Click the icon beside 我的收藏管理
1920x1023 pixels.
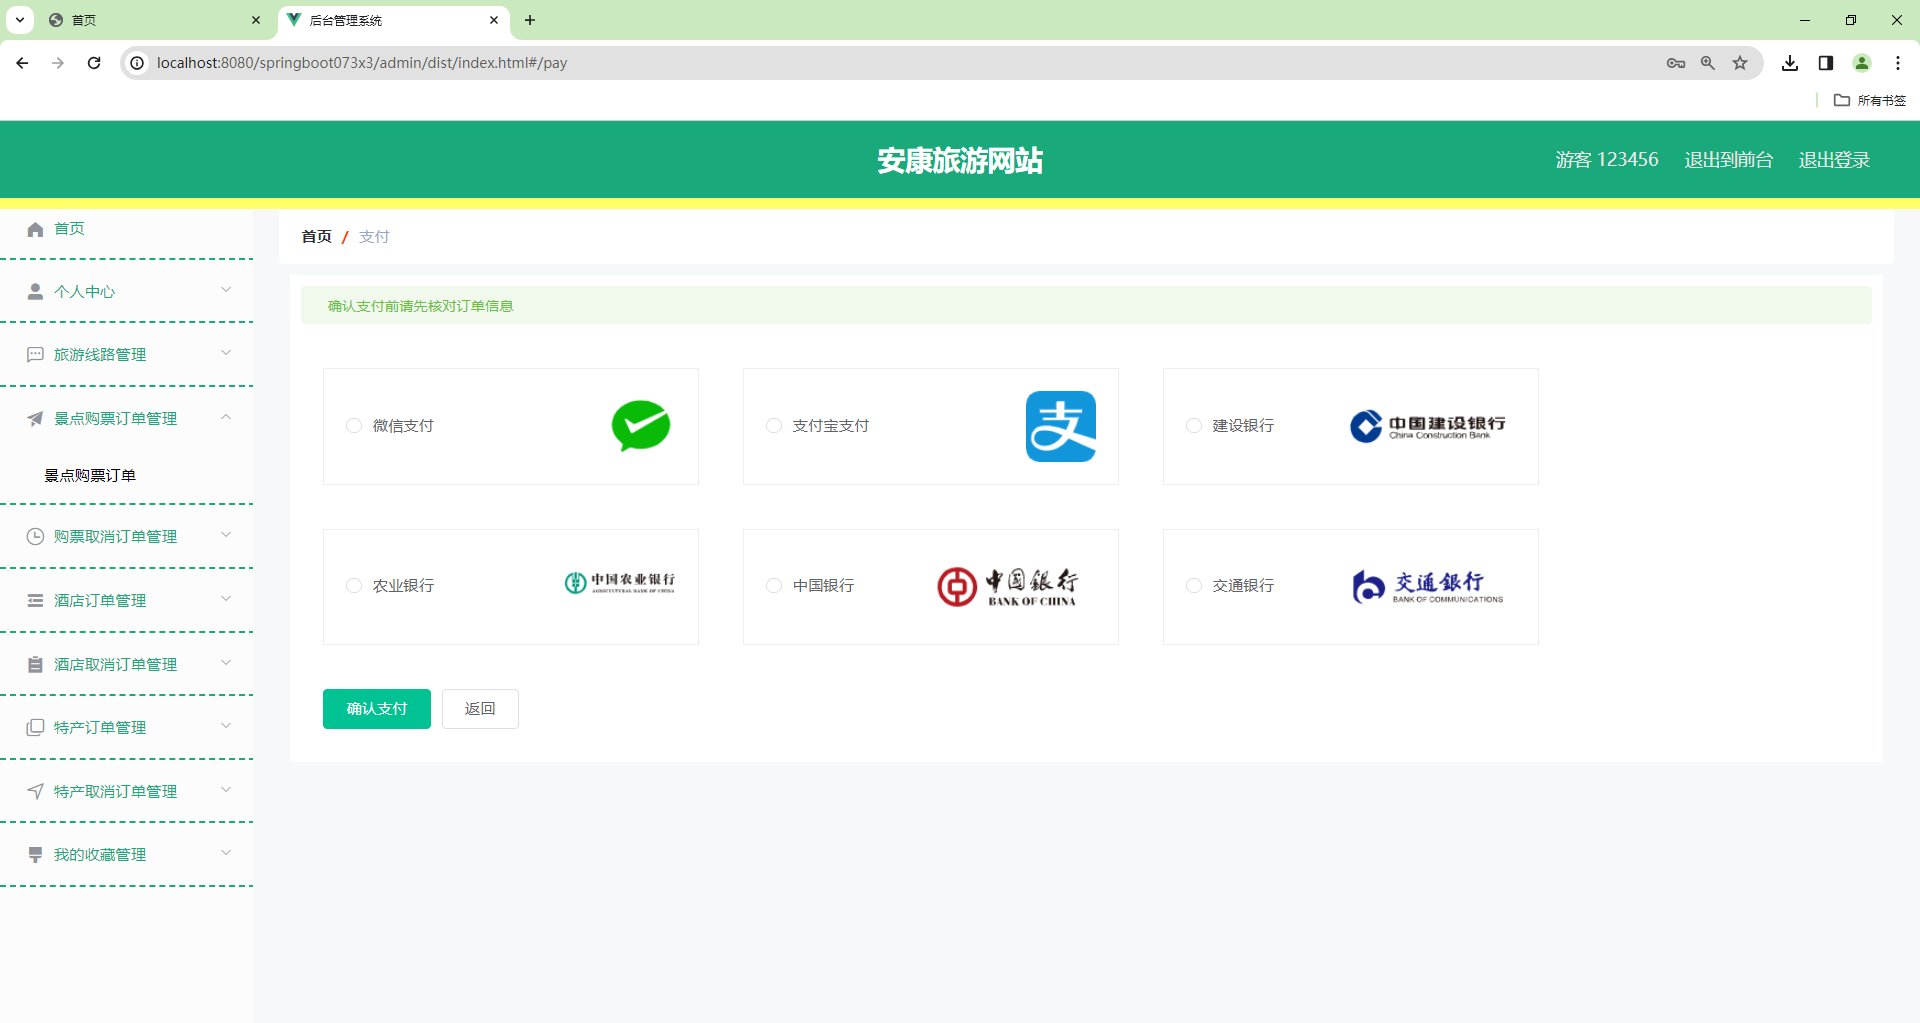click(x=35, y=854)
